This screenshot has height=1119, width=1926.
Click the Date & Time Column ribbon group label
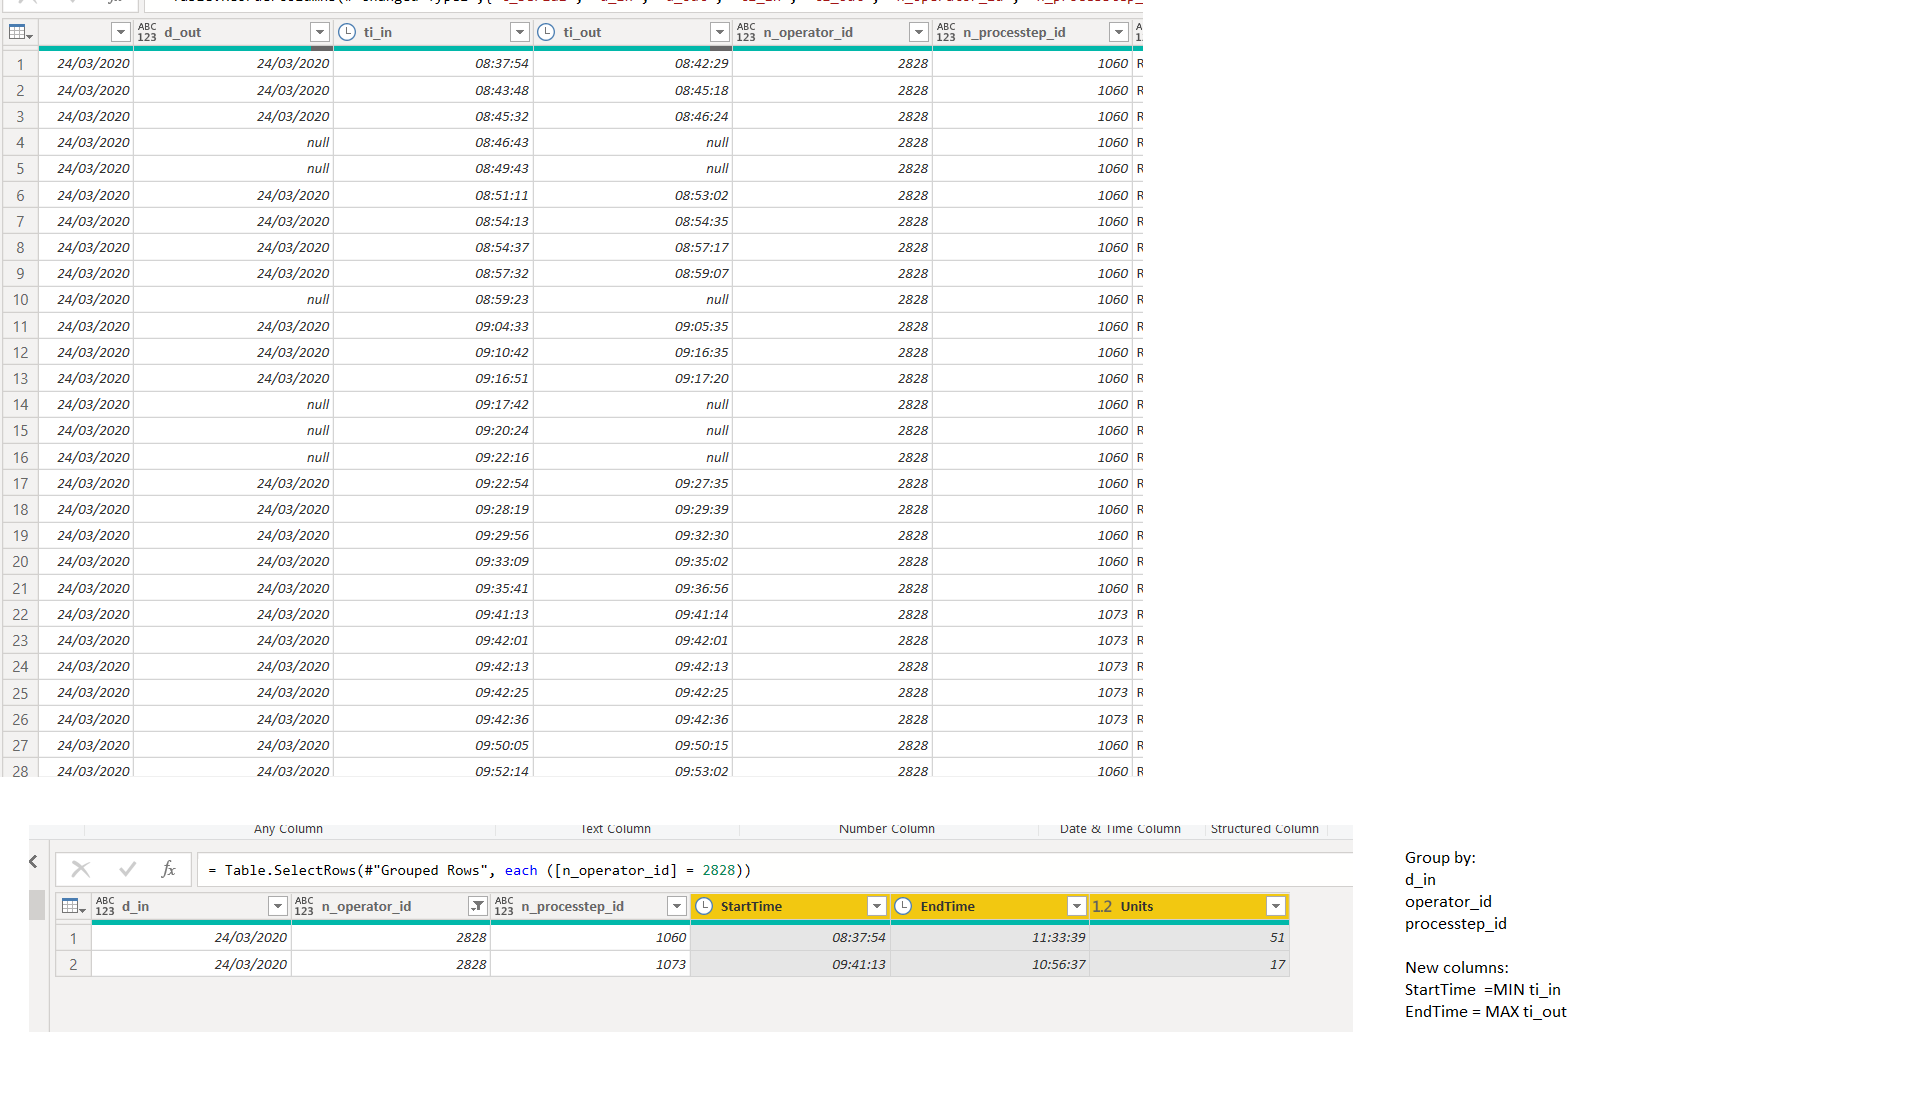click(x=1120, y=829)
